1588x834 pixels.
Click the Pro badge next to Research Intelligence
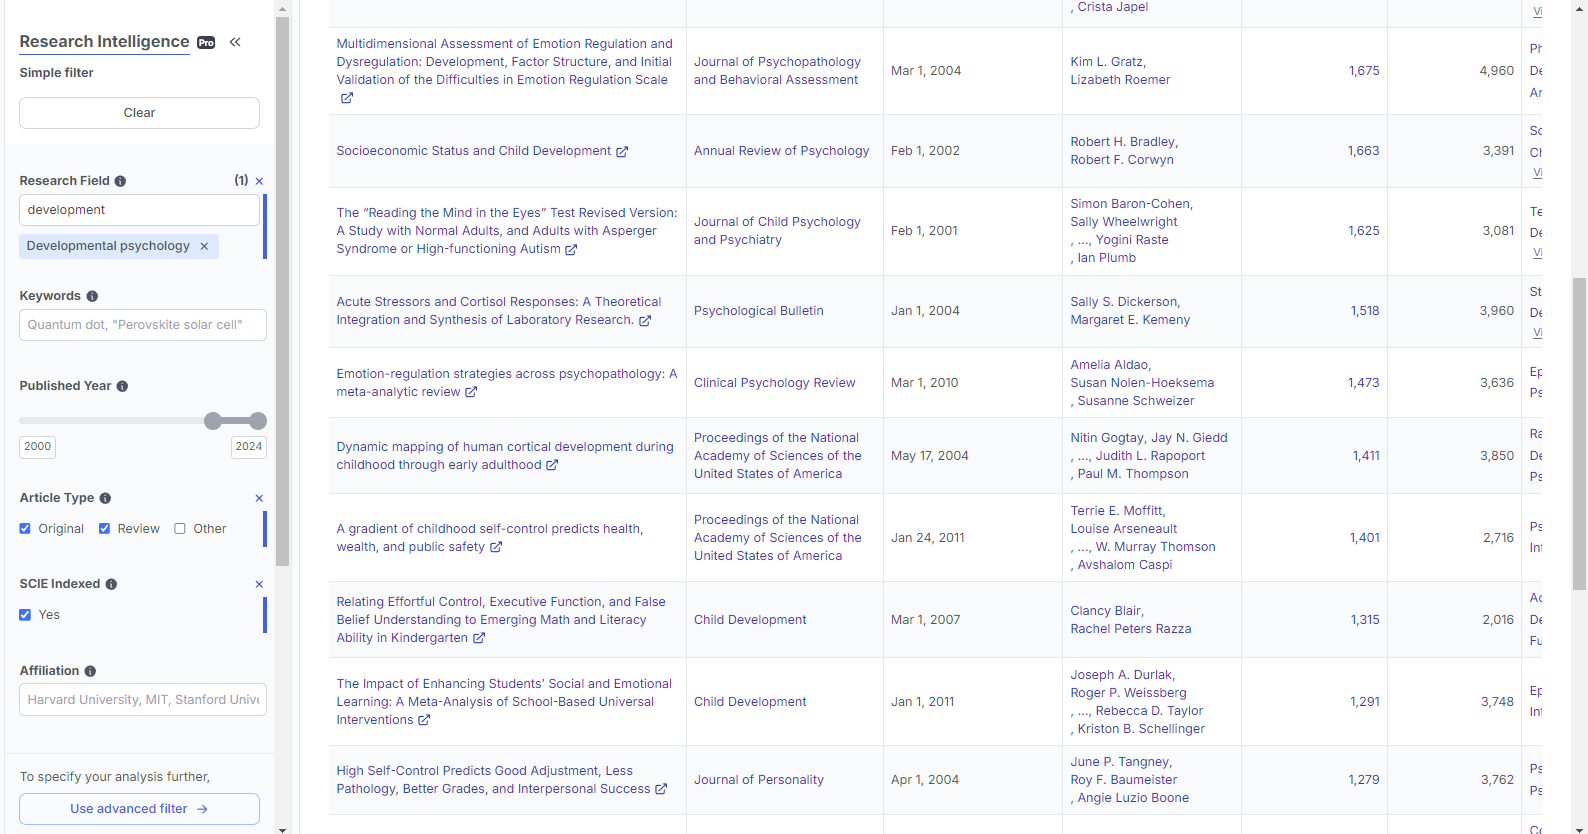pos(206,43)
